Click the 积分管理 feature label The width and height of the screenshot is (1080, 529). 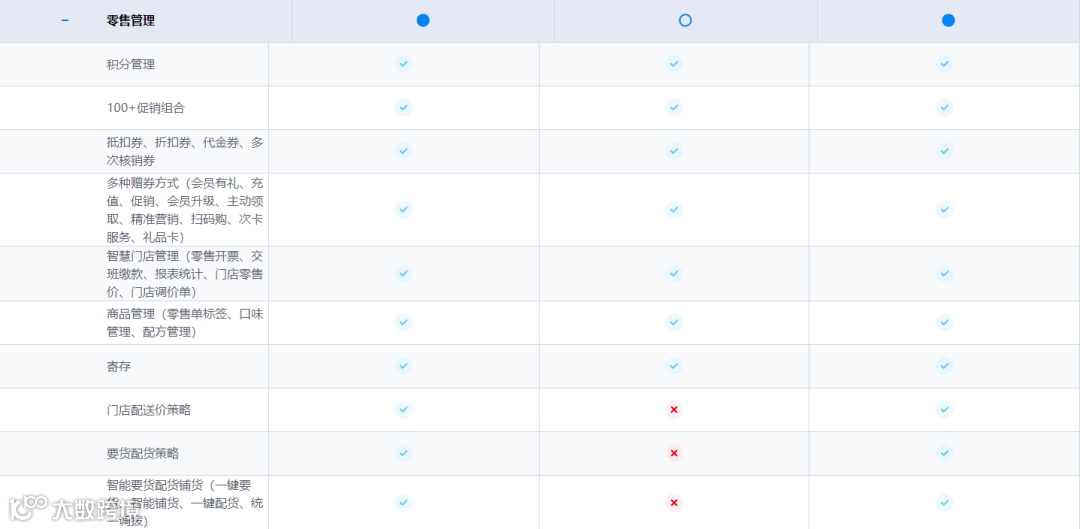131,65
